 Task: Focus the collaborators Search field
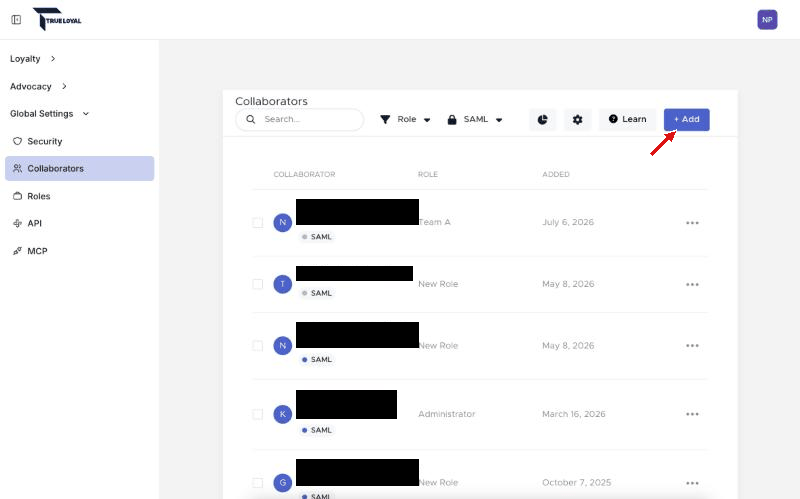pos(299,119)
